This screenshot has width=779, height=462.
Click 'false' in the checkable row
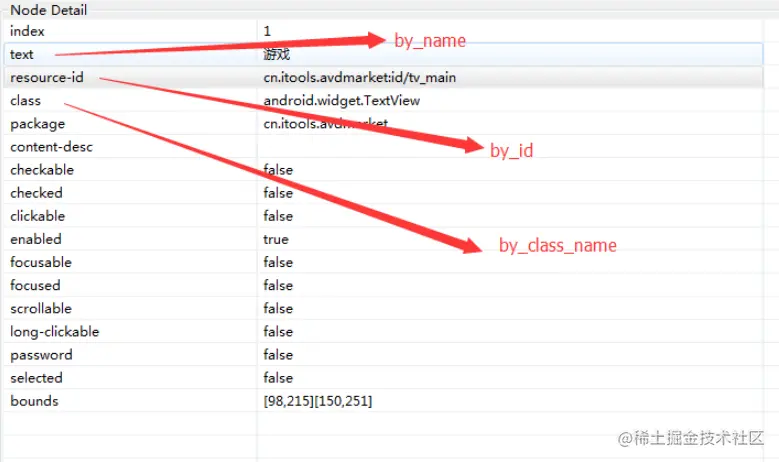click(278, 170)
